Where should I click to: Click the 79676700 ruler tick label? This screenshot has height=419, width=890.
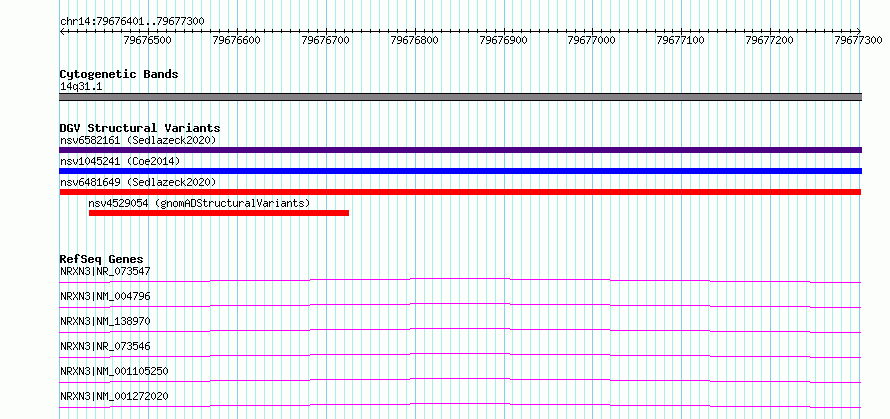326,40
